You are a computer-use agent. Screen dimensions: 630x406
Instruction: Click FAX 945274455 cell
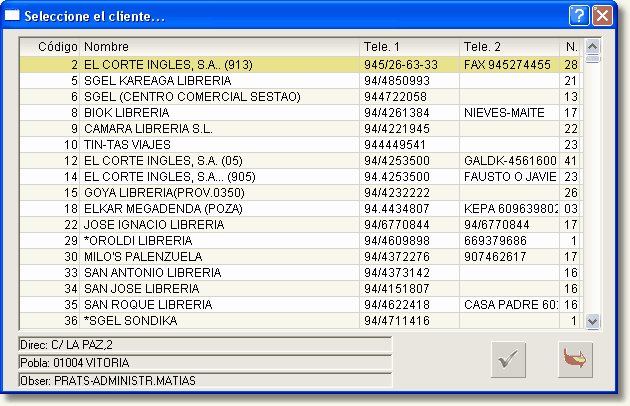[x=507, y=65]
